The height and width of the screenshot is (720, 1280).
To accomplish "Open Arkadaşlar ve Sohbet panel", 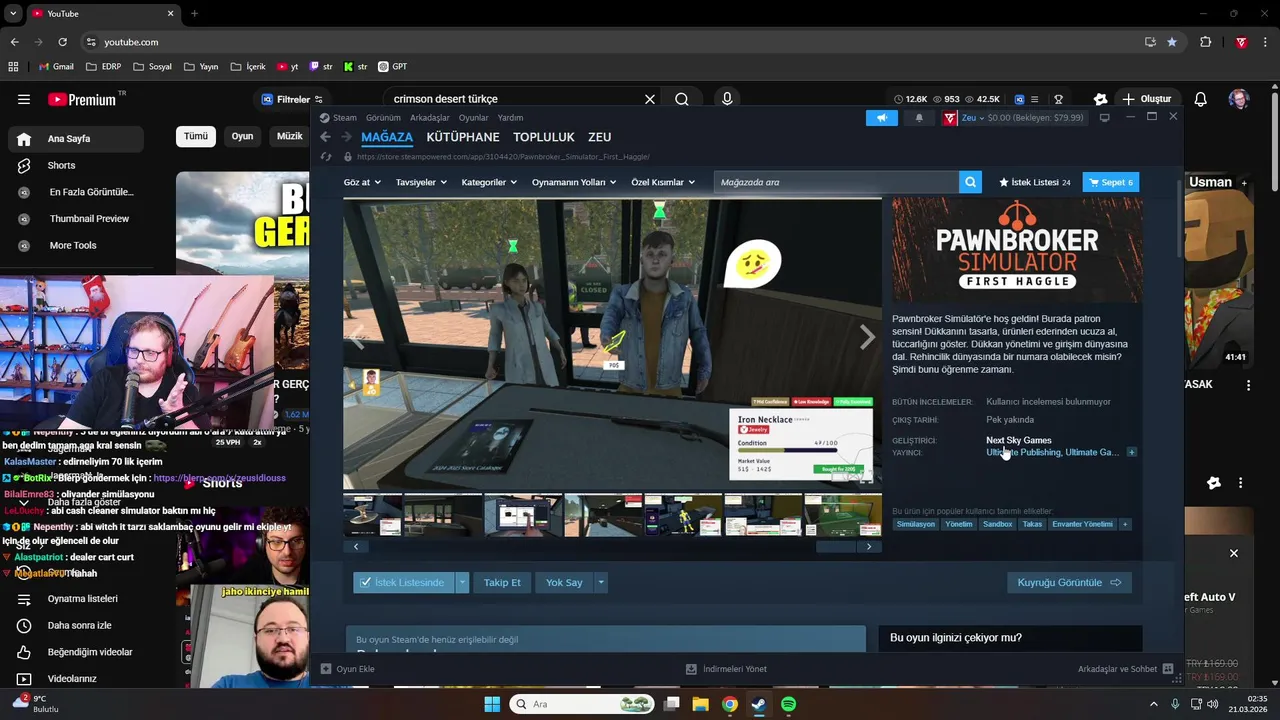I will pos(1125,669).
